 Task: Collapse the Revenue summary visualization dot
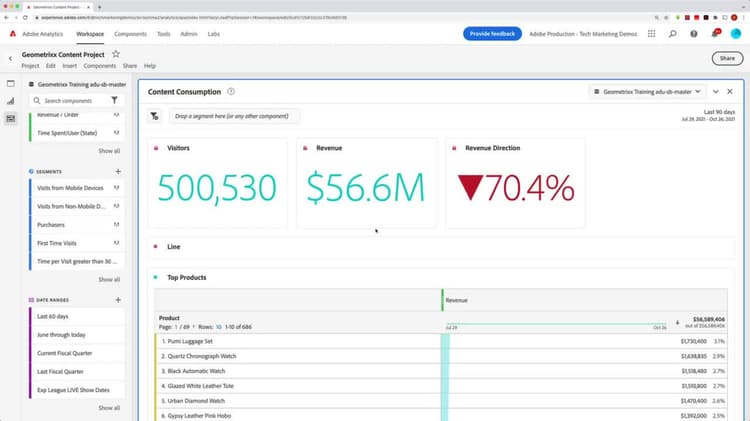point(305,148)
